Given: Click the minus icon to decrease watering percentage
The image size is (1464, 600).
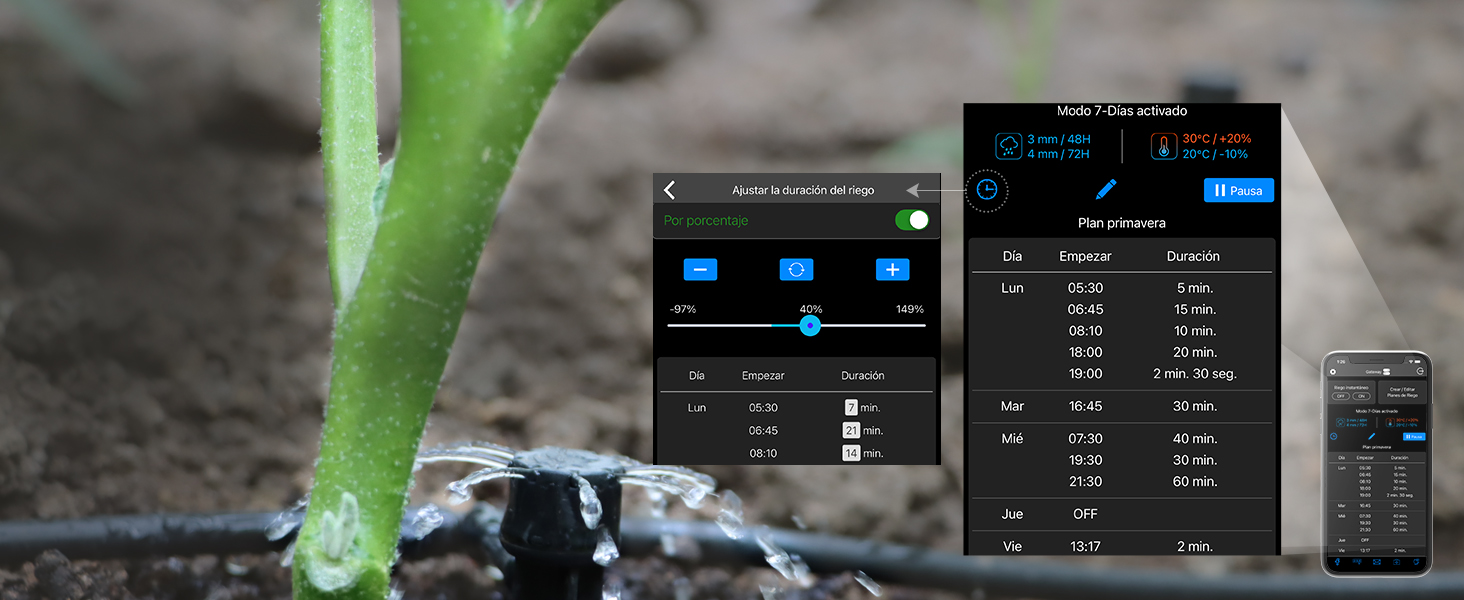Looking at the screenshot, I should click(x=700, y=269).
